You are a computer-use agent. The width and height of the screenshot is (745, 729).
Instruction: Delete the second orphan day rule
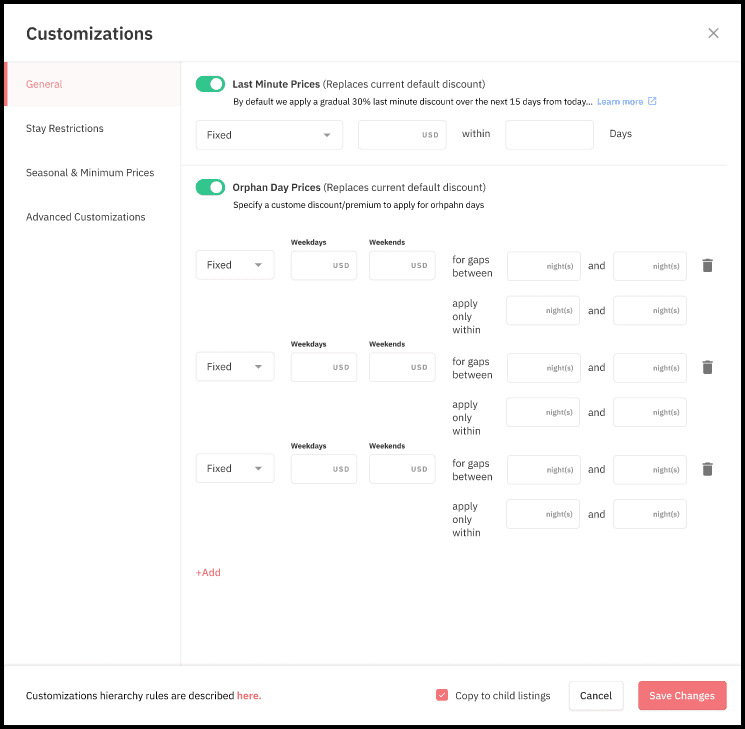707,367
